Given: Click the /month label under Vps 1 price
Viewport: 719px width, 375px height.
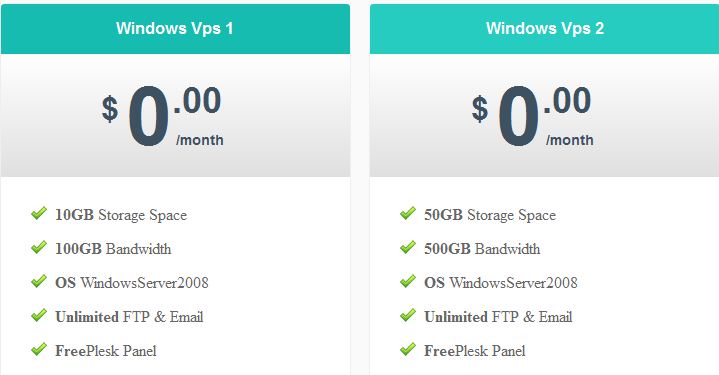Looking at the screenshot, I should coord(200,140).
